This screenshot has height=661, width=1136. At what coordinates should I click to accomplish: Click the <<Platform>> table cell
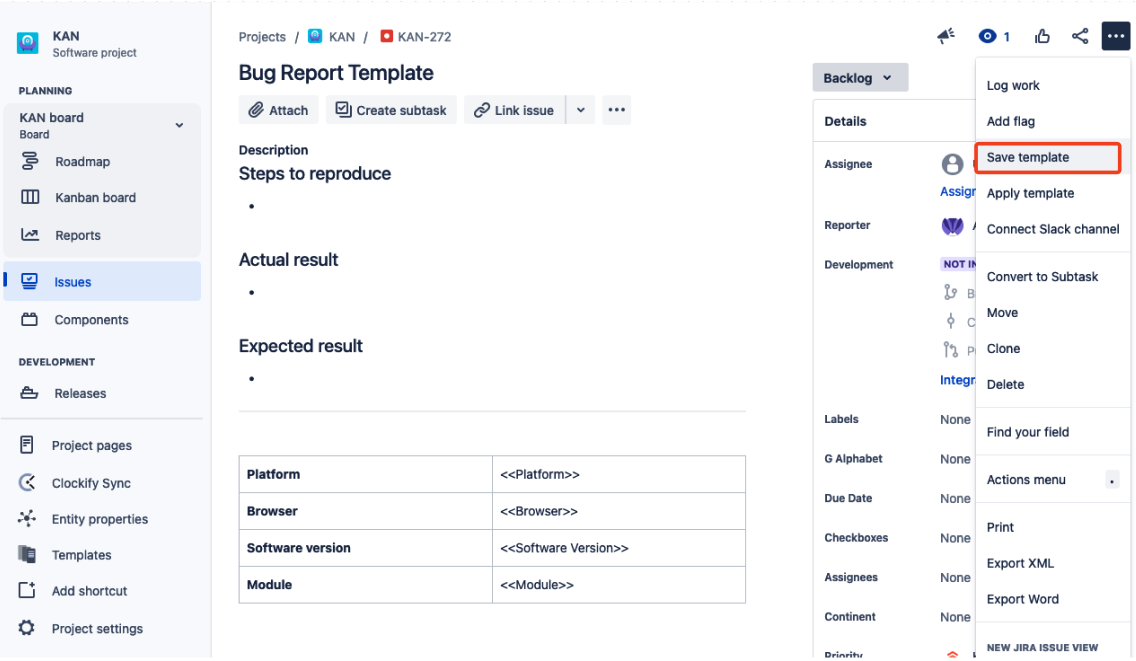click(618, 474)
